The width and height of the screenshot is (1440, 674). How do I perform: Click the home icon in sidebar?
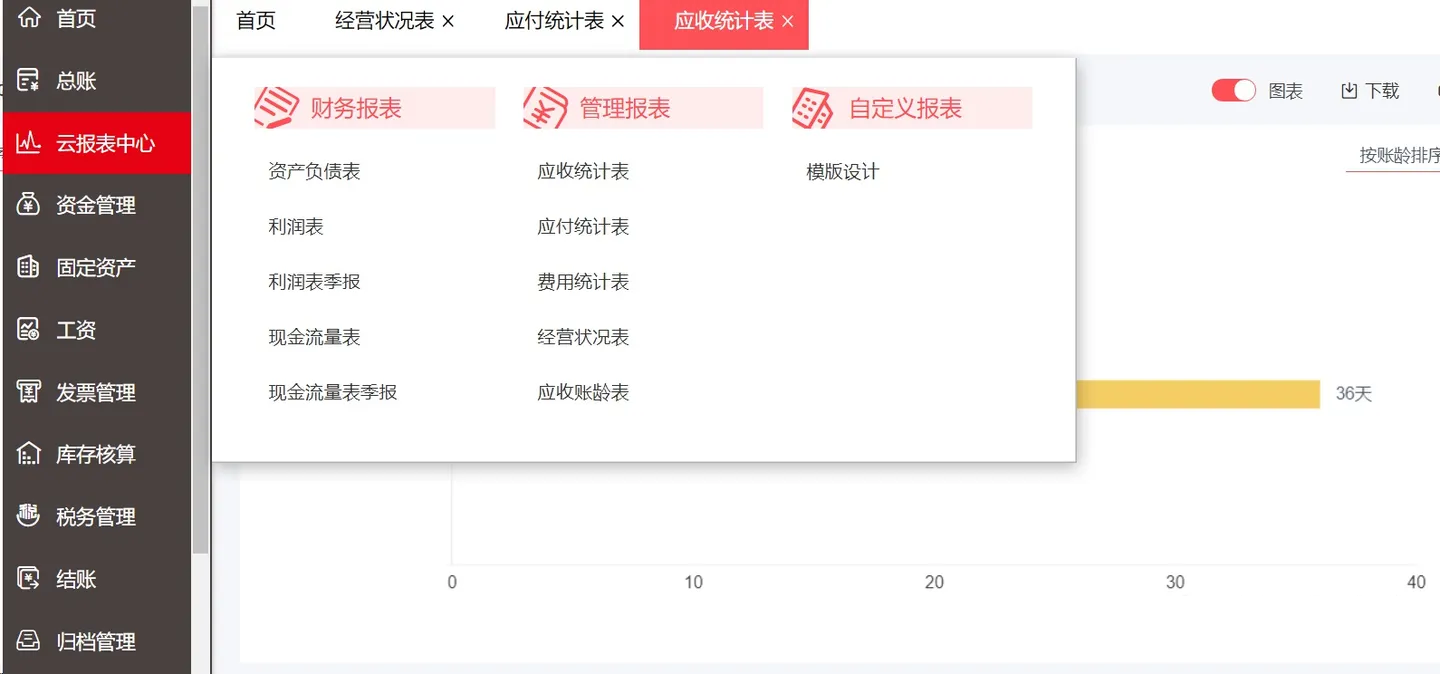(29, 17)
